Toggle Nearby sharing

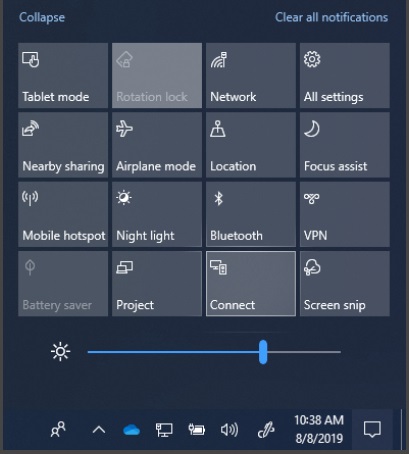(63, 145)
